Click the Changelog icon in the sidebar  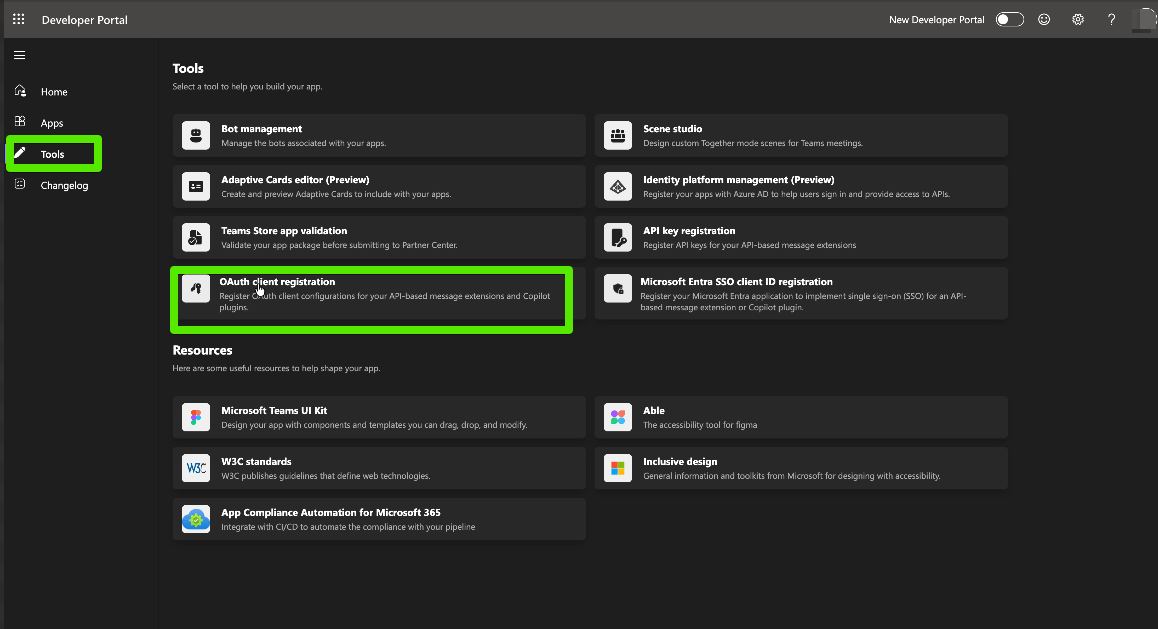point(20,184)
